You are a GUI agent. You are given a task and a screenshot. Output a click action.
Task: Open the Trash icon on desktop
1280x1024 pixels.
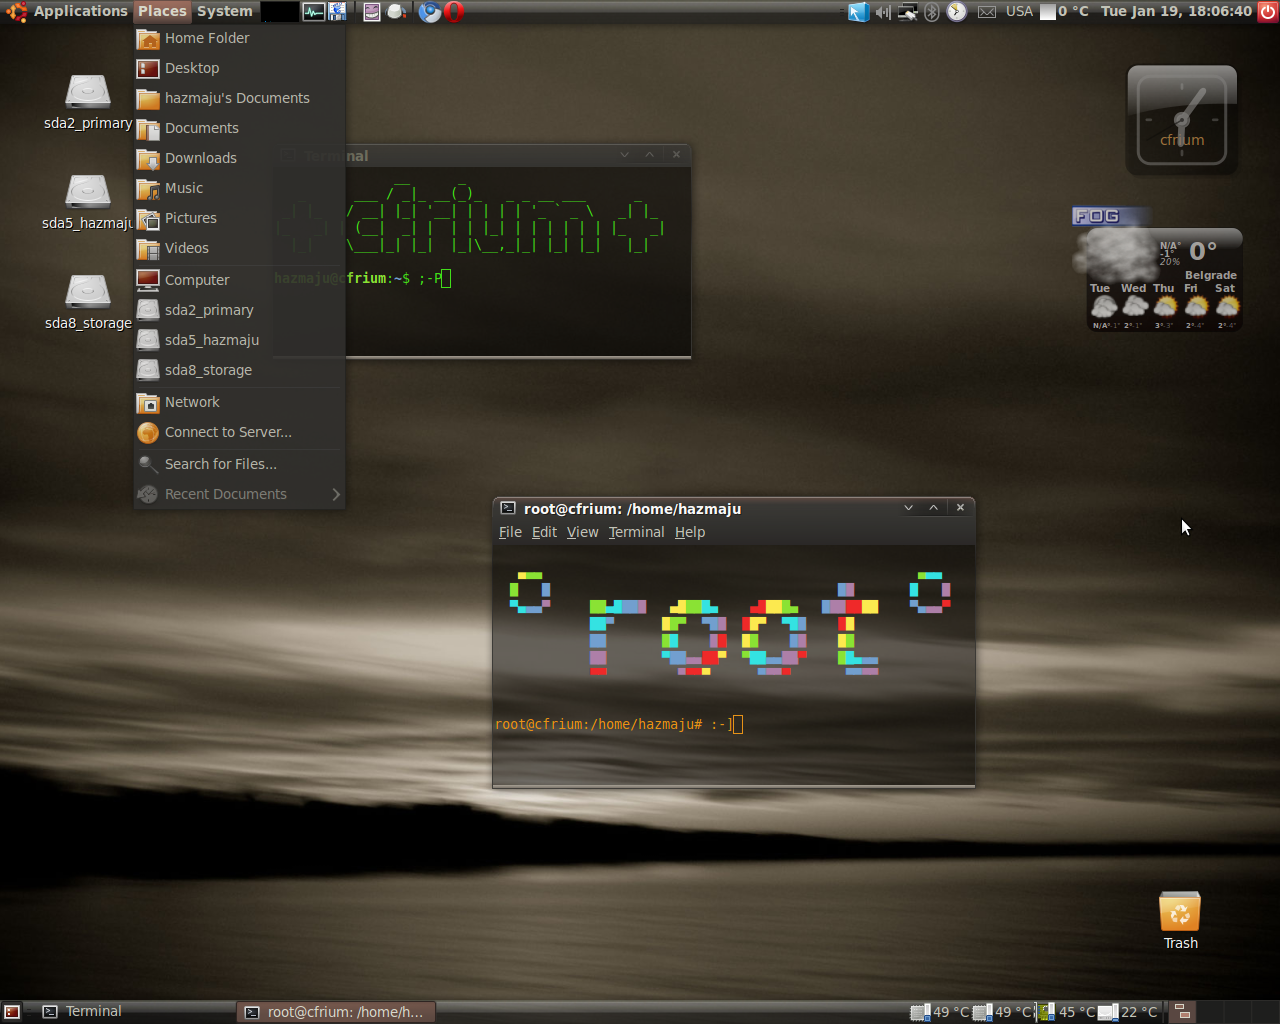point(1180,921)
